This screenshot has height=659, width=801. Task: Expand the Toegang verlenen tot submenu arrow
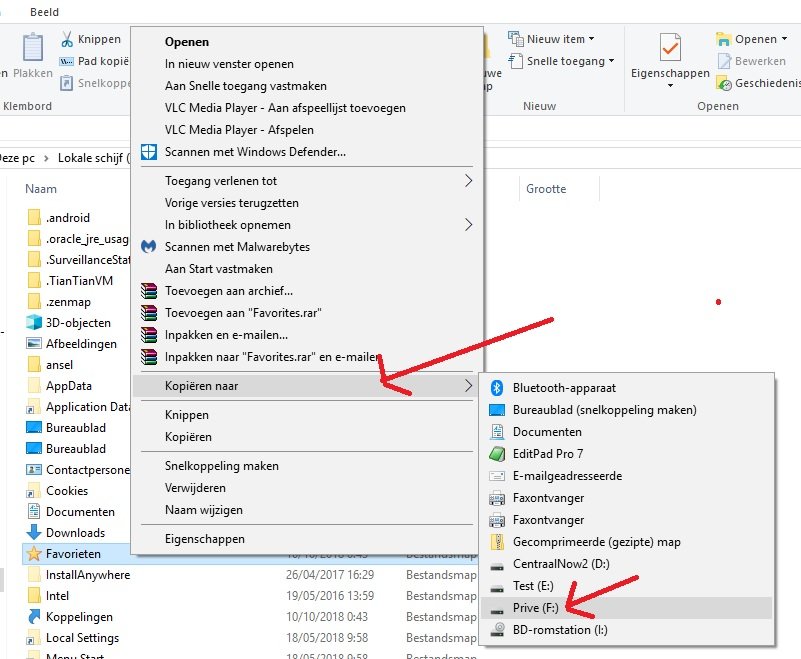(x=468, y=180)
